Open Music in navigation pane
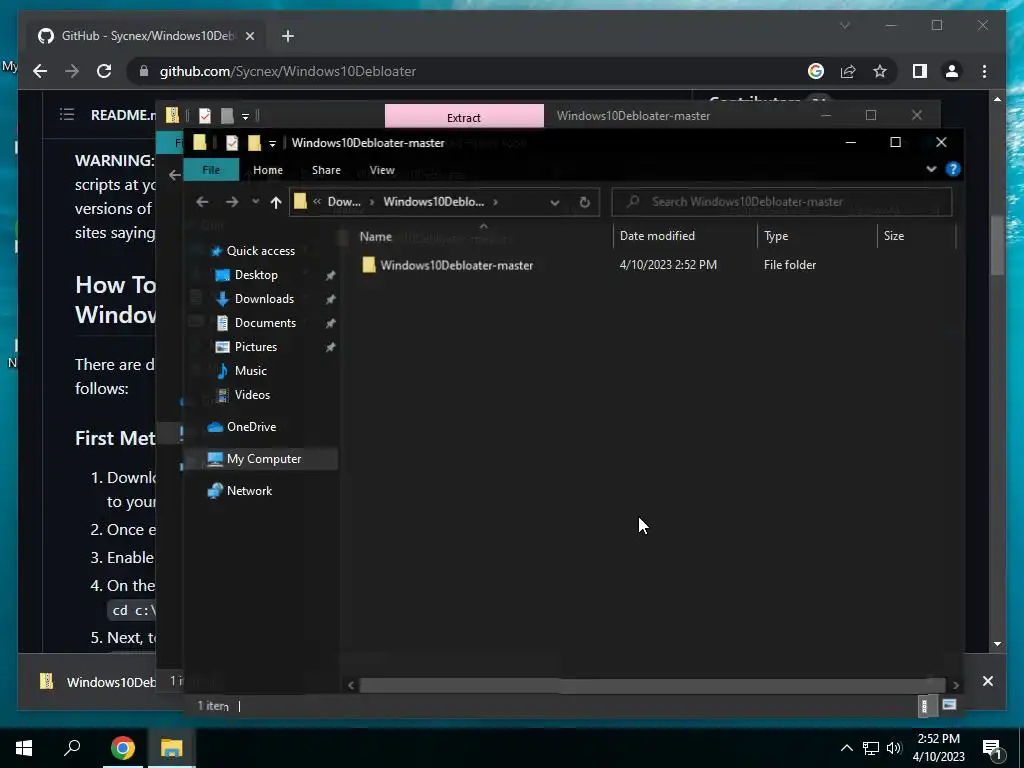 pos(251,370)
